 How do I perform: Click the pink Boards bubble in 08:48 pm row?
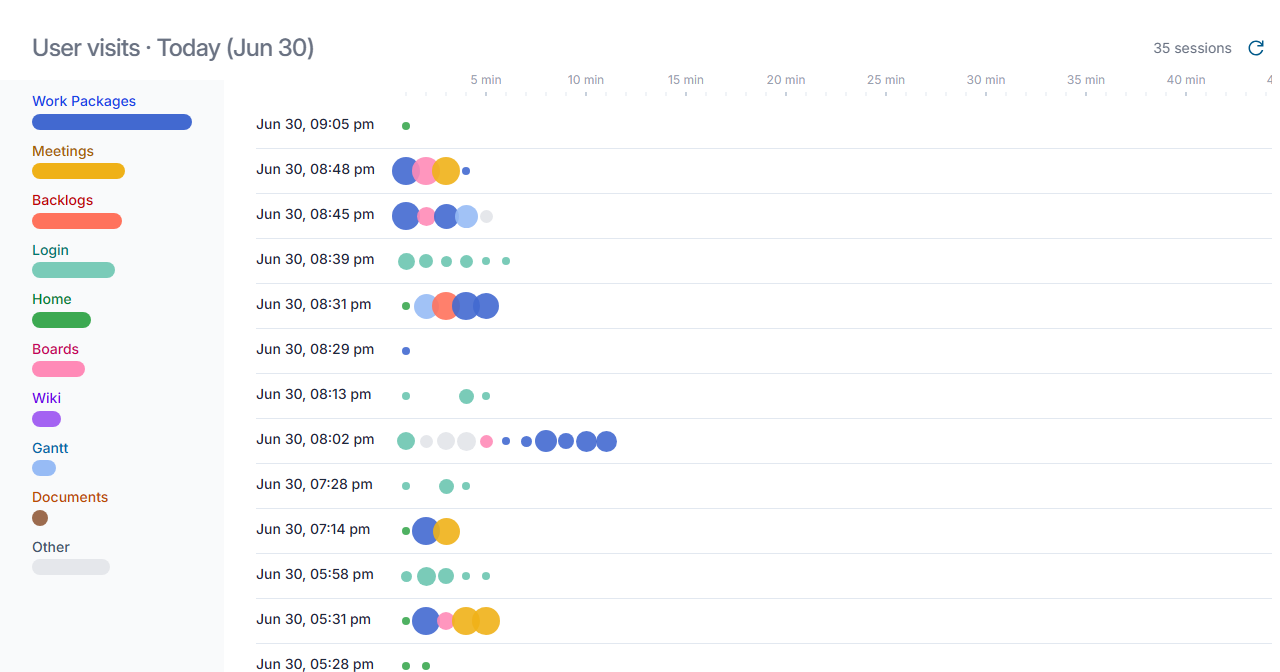[426, 171]
